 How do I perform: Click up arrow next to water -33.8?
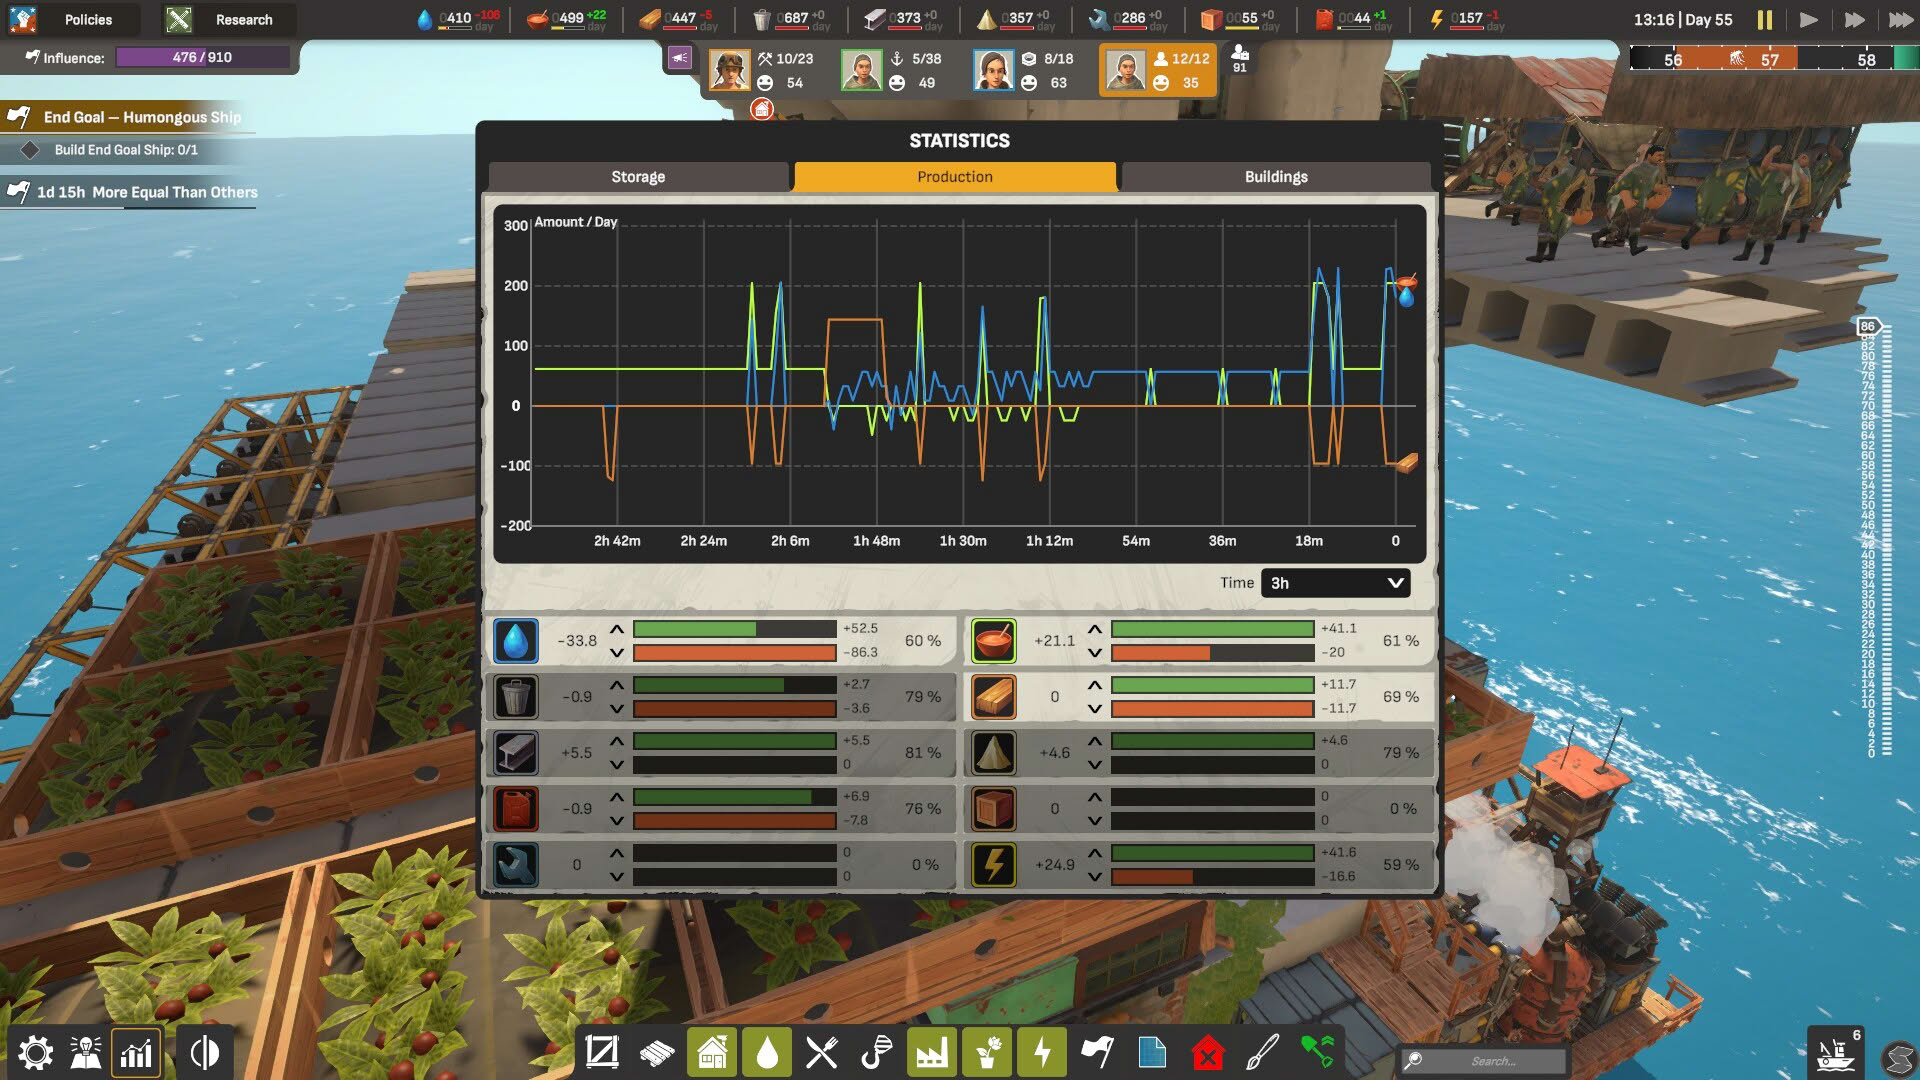pos(617,629)
